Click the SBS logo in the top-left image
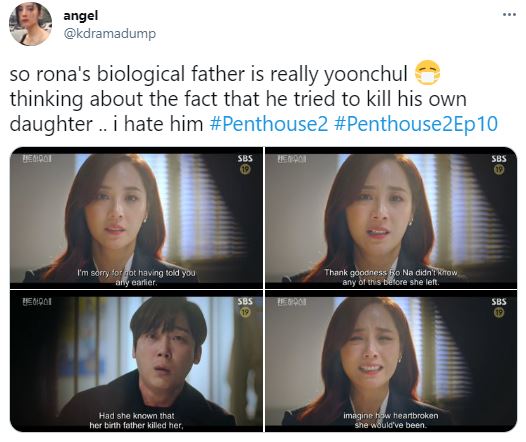Screen dimensions: 526x442 click(245, 158)
